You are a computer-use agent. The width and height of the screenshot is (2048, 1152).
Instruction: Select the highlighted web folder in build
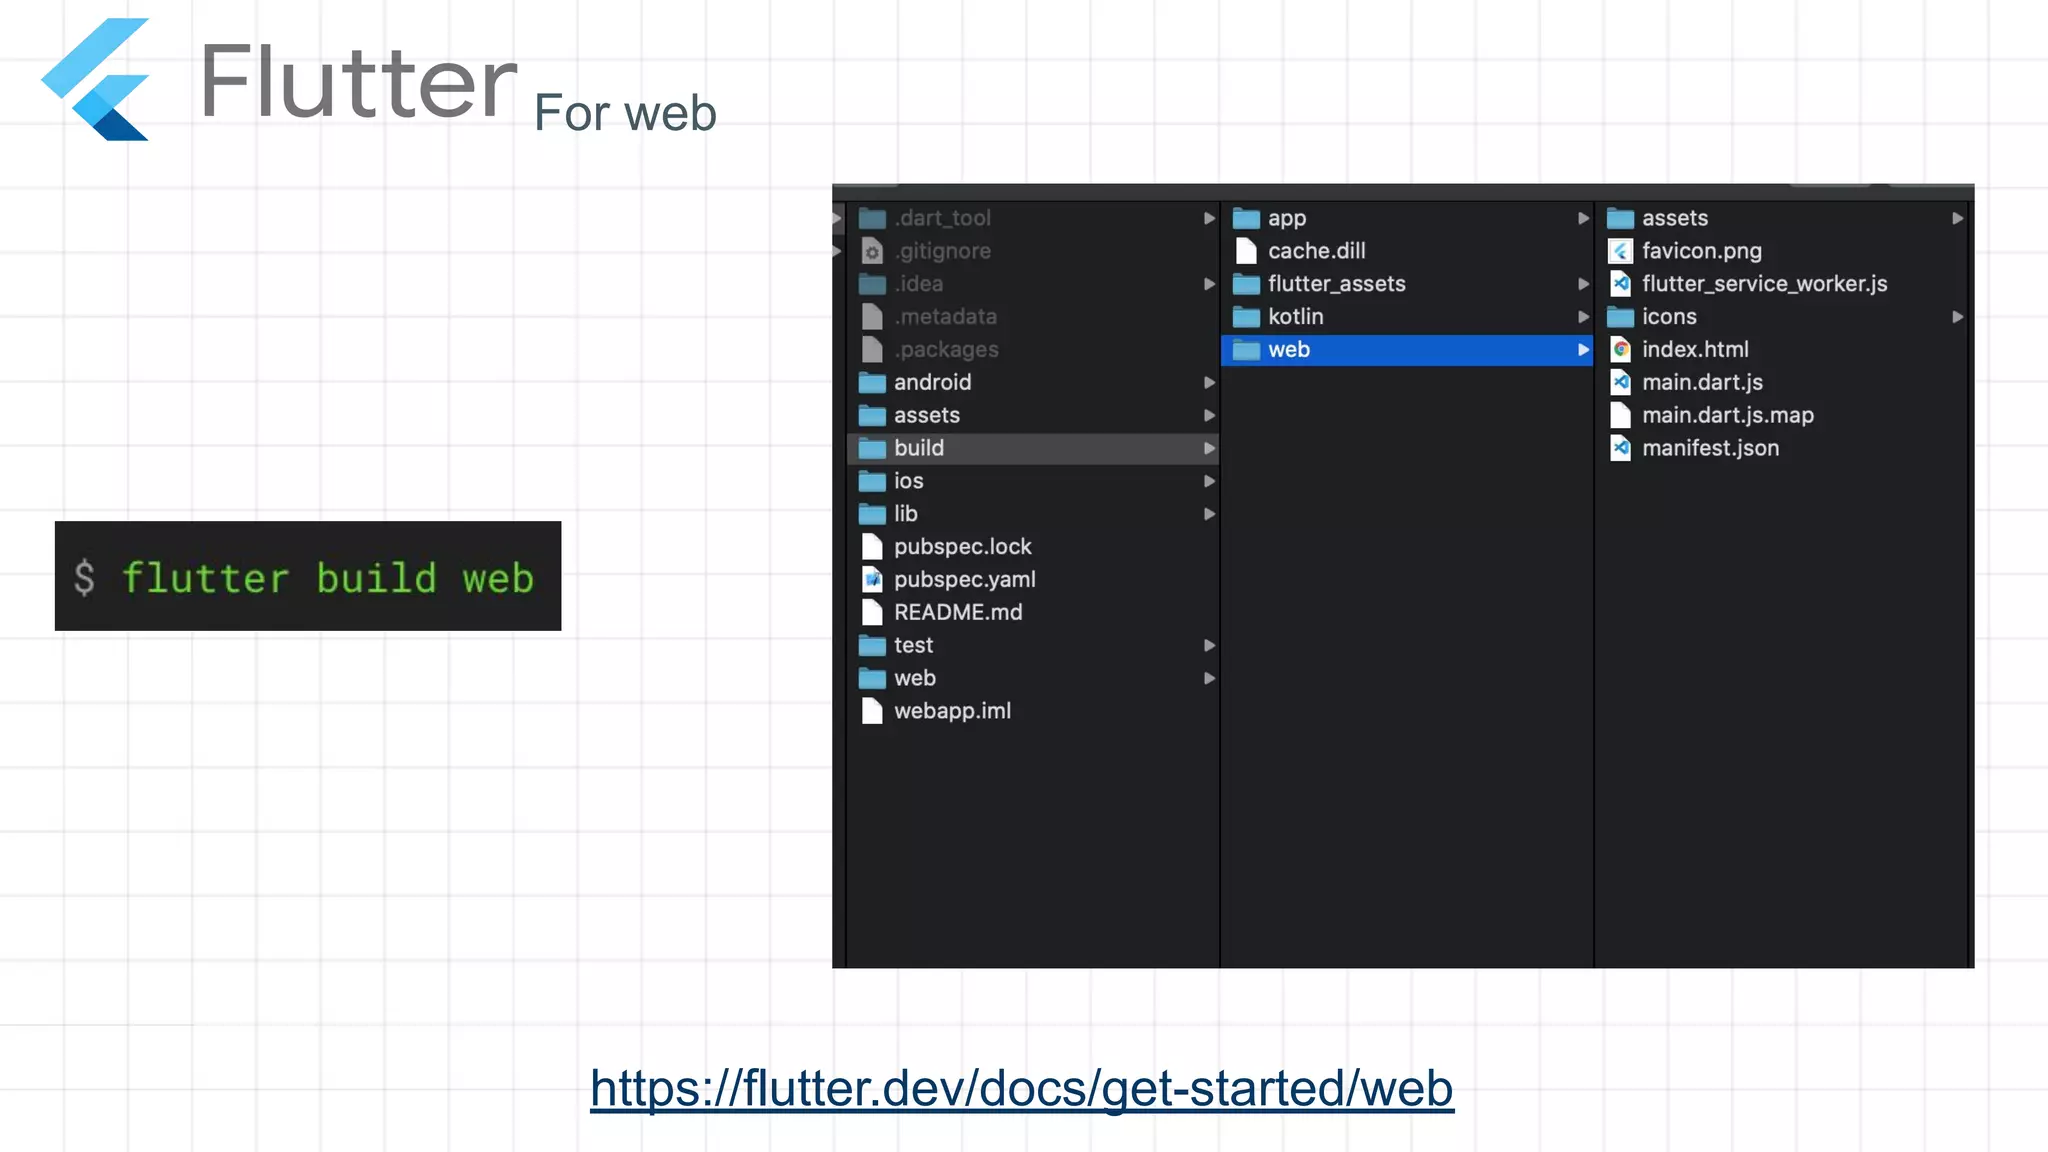click(1289, 350)
